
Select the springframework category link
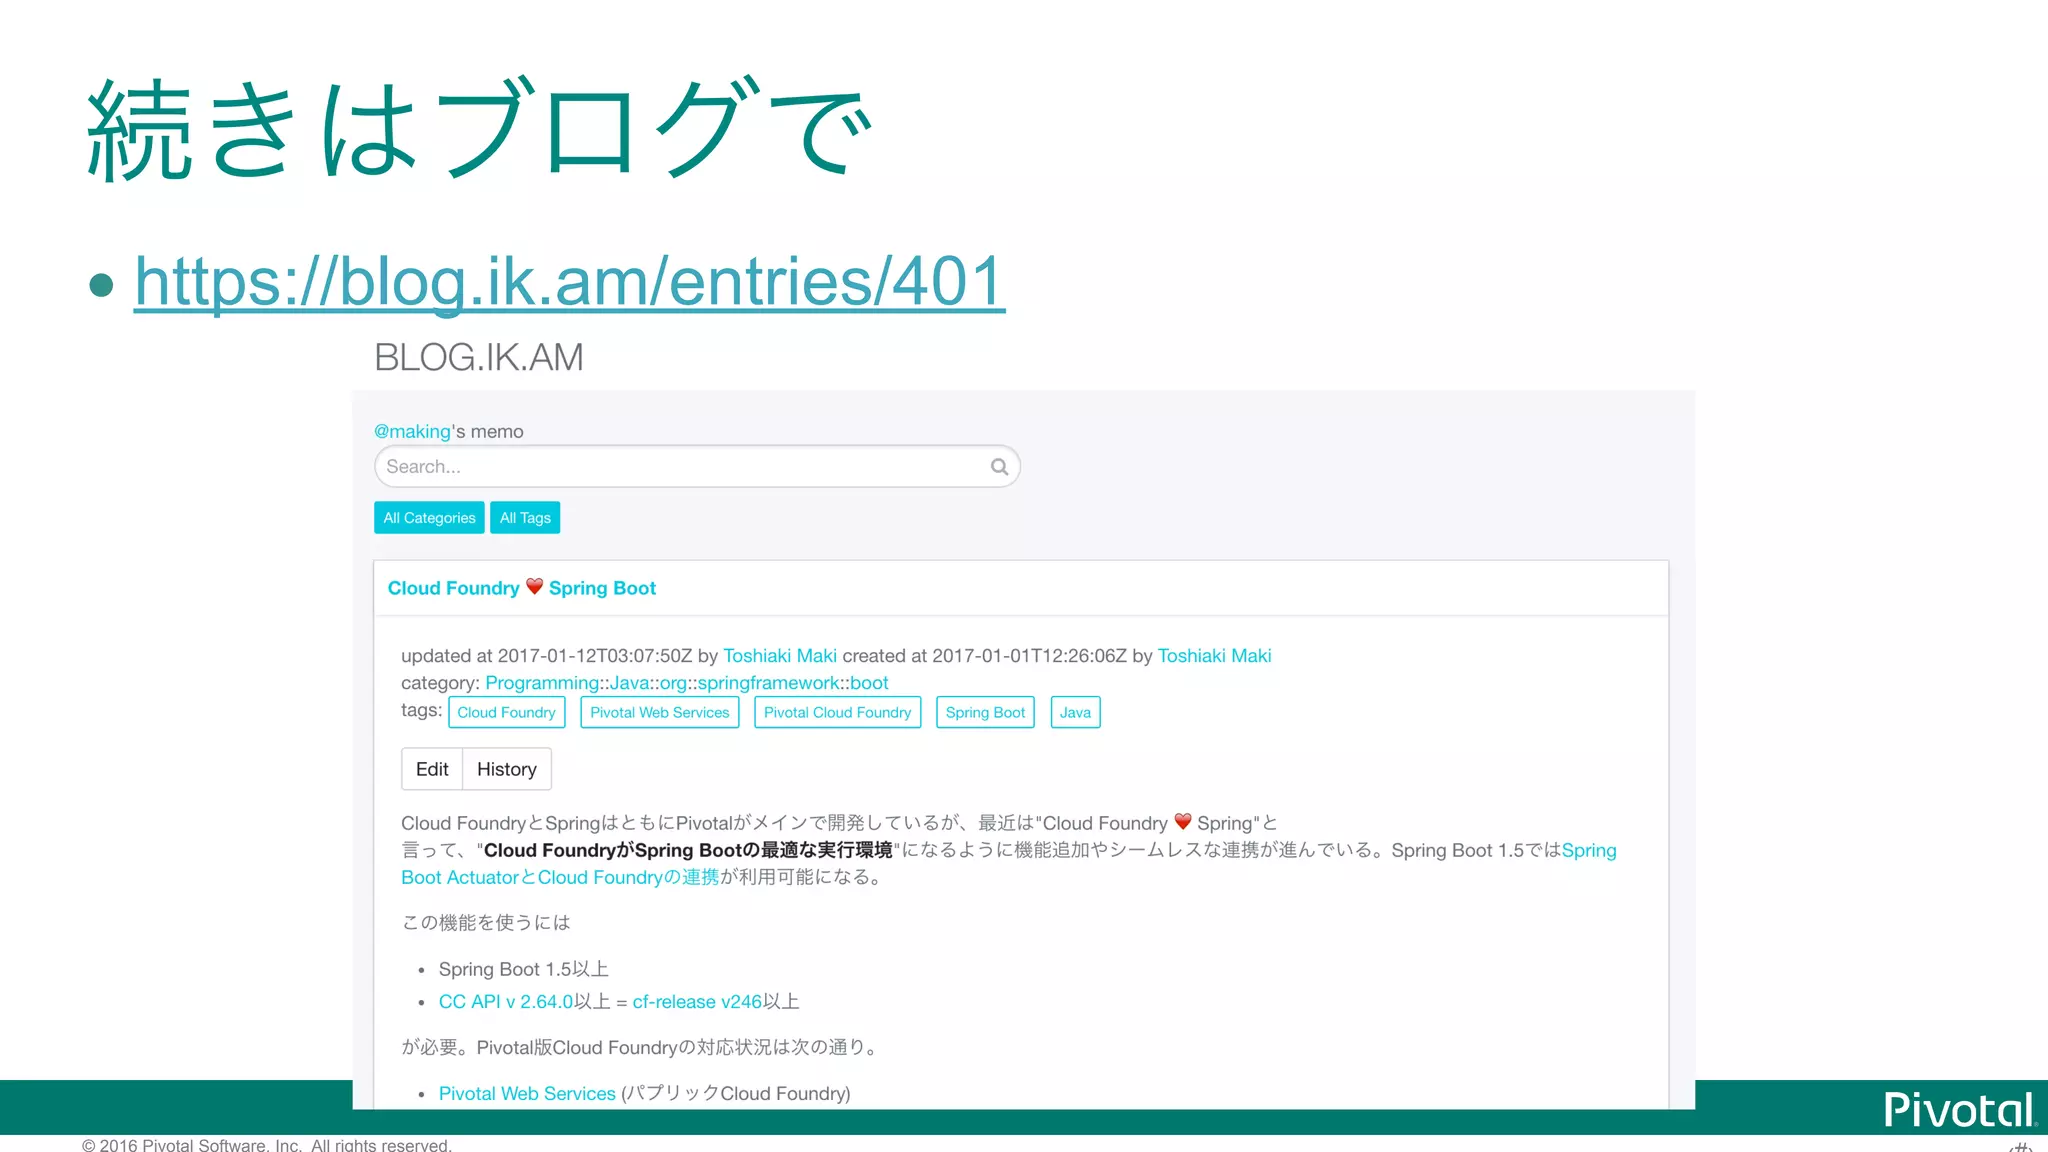pos(768,683)
